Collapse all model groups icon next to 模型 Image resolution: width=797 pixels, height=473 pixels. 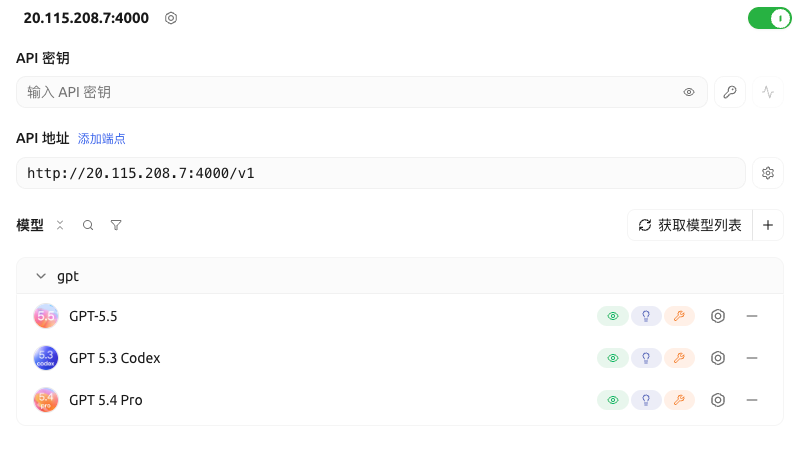[60, 225]
